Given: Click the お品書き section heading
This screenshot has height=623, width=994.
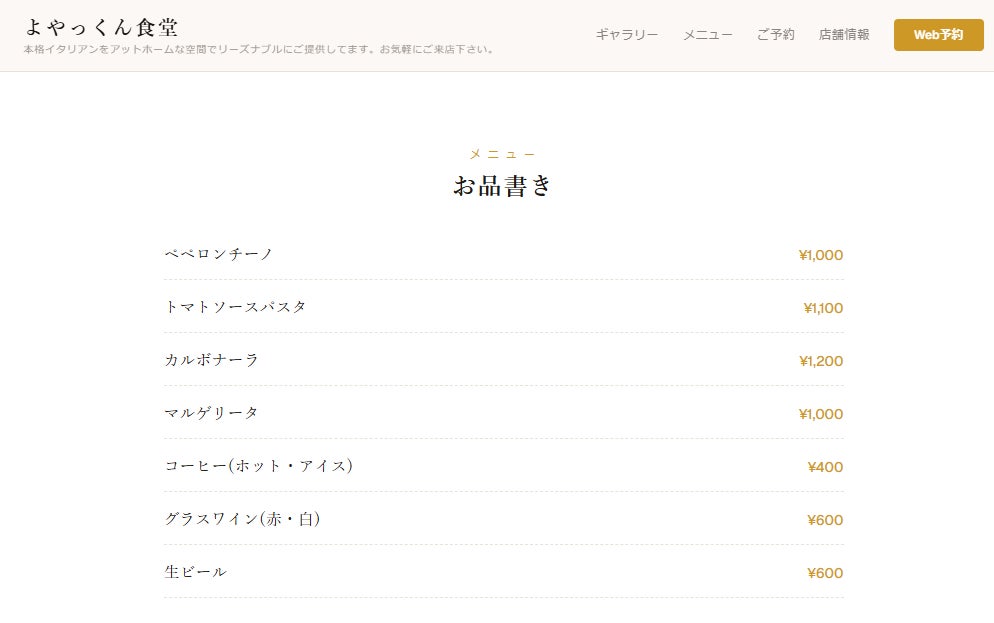Looking at the screenshot, I should click(503, 186).
